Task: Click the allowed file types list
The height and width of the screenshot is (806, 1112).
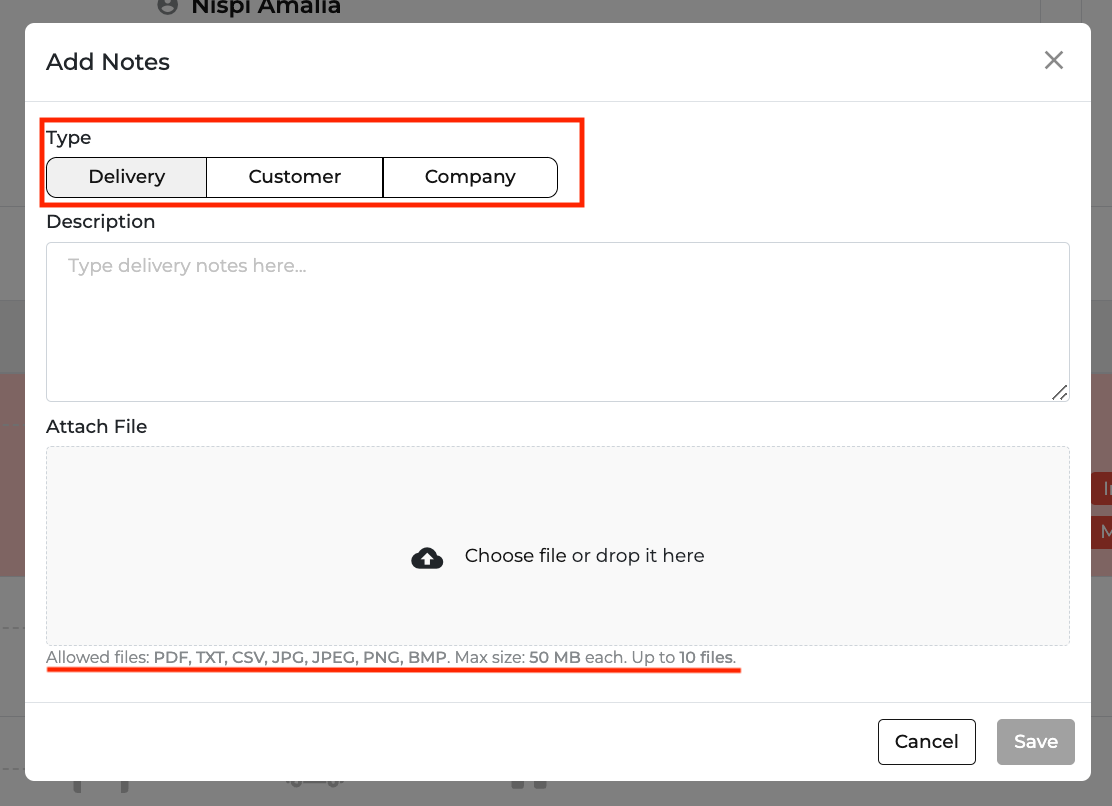Action: click(299, 658)
